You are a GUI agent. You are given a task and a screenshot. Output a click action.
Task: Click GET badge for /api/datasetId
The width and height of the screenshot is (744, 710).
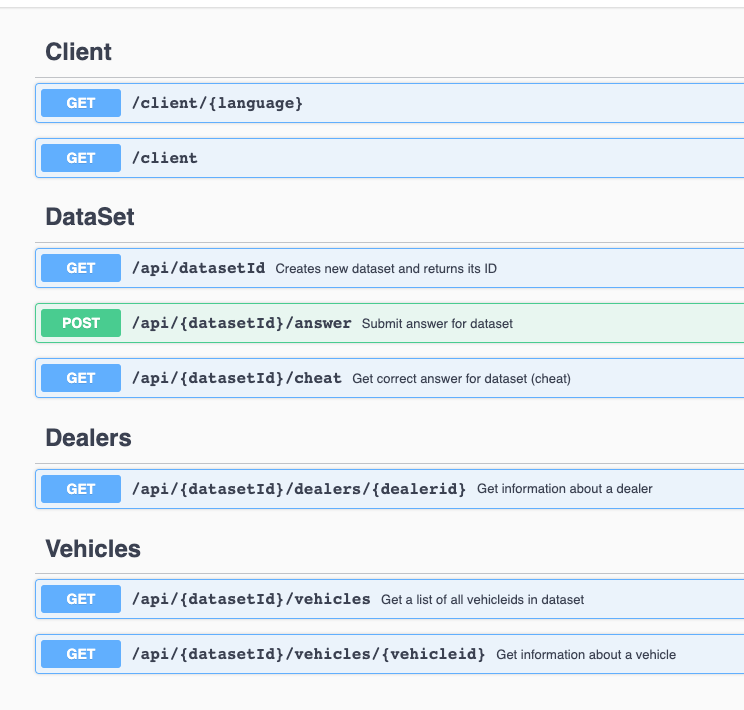pos(81,268)
